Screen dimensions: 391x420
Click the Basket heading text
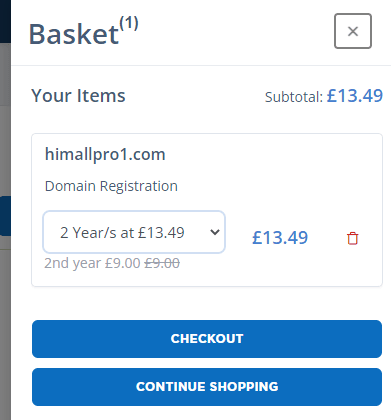(74, 34)
